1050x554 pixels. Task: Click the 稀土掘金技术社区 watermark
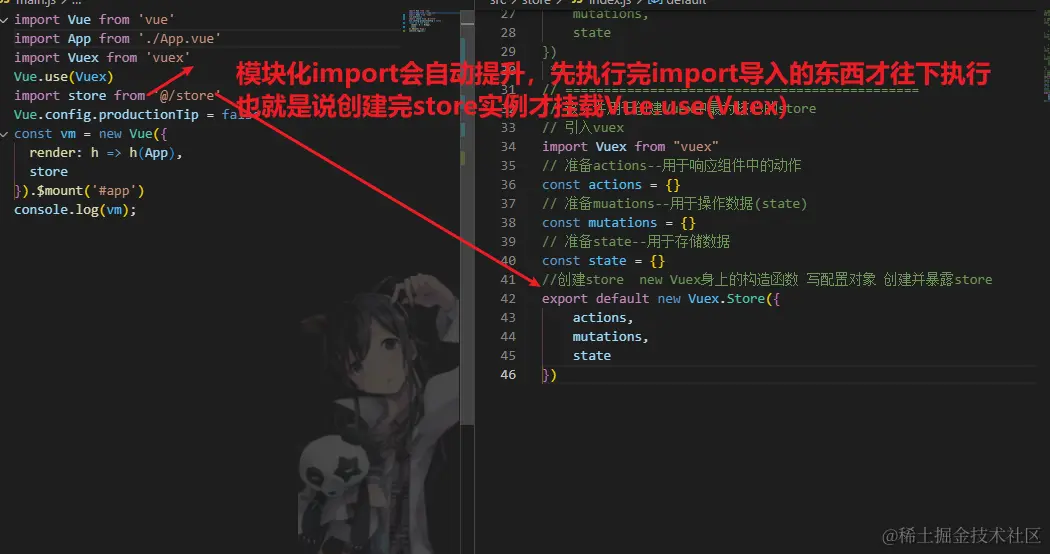(x=962, y=535)
